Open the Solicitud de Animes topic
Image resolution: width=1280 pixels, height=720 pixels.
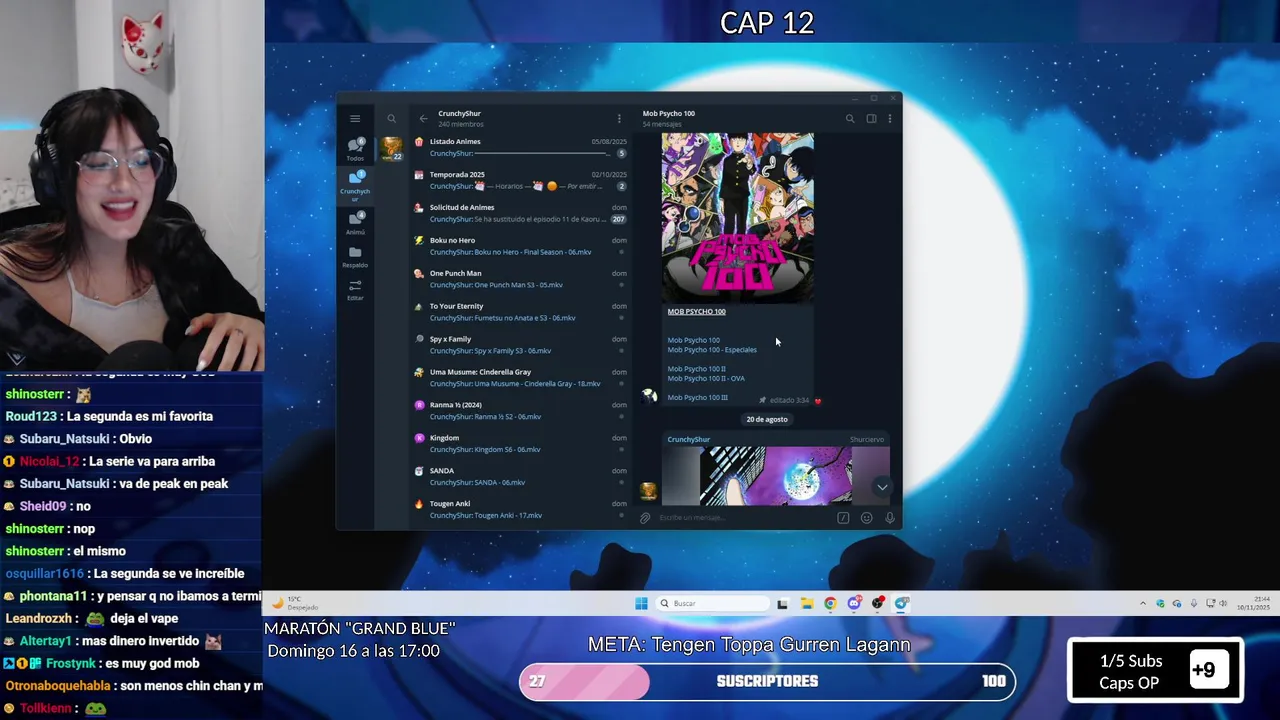520,213
